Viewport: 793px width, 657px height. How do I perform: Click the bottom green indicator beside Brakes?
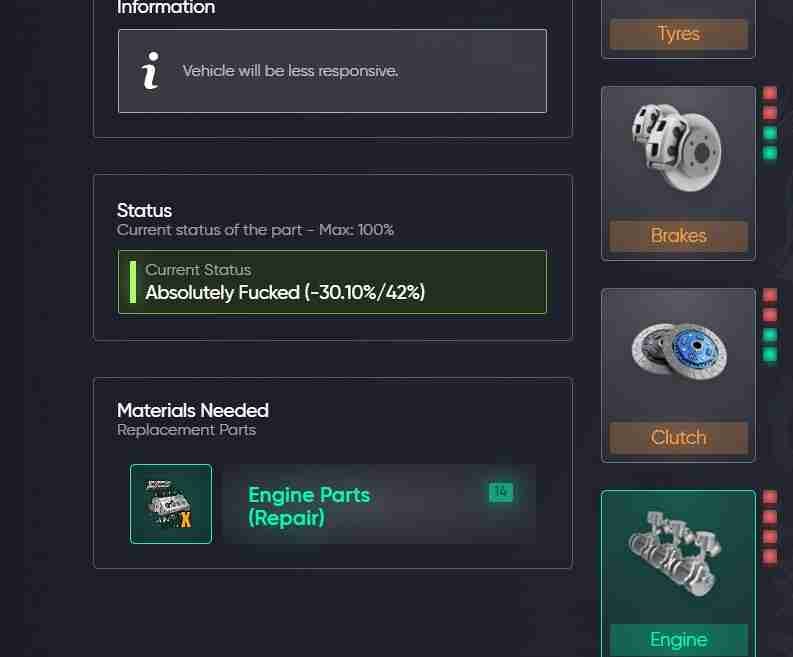(770, 153)
